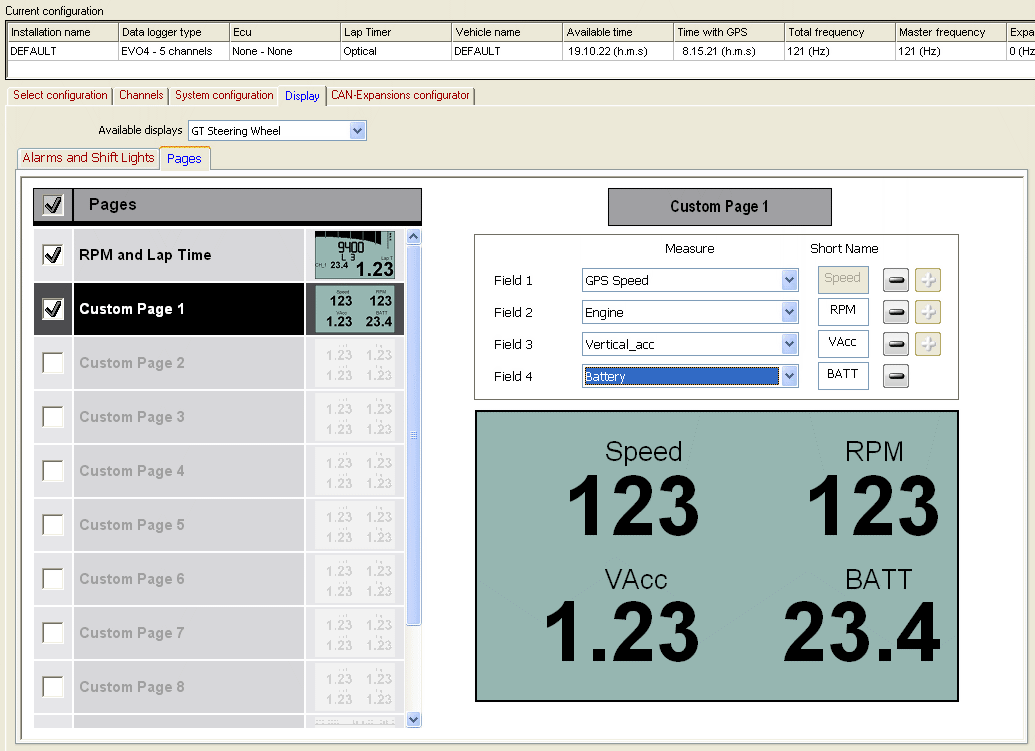
Task: Open Field 4 Battery measure dropdown
Action: coord(789,376)
